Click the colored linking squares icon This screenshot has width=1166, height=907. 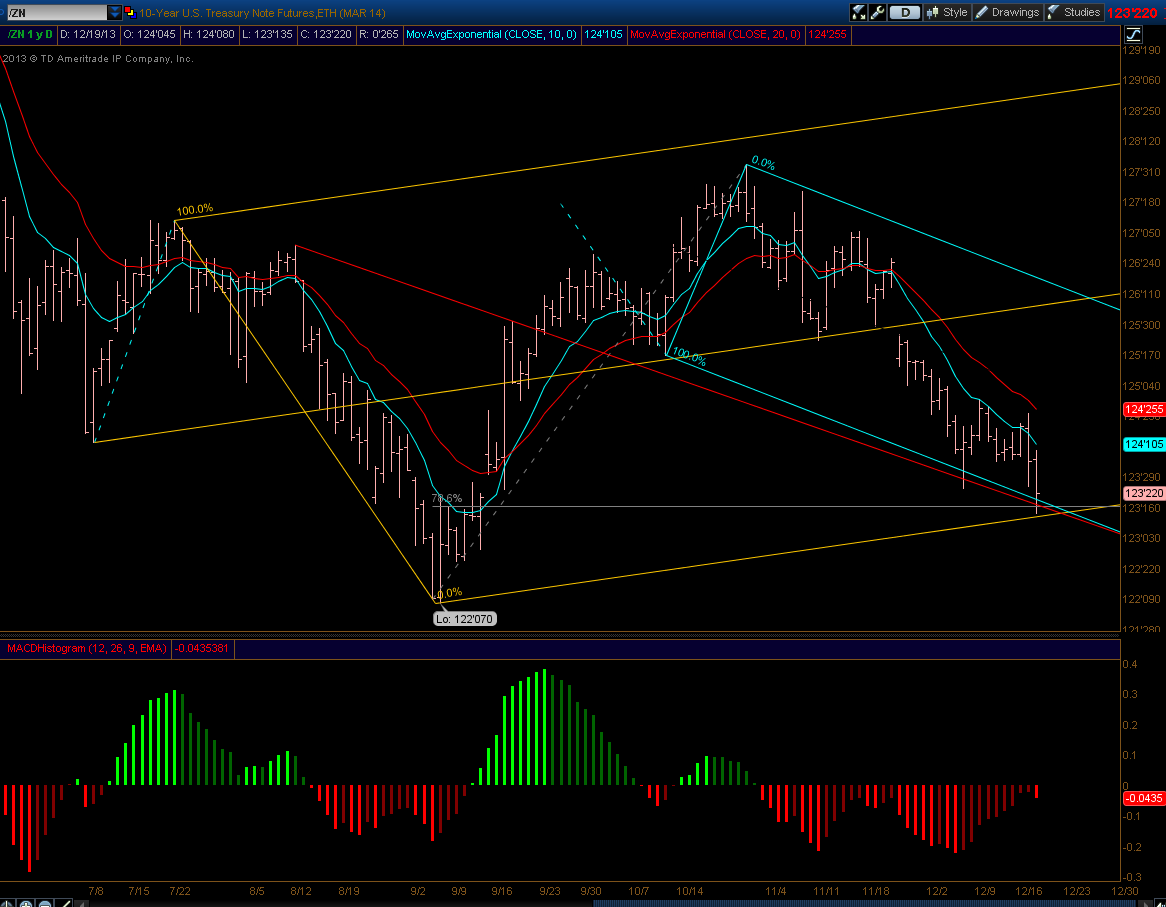click(129, 12)
